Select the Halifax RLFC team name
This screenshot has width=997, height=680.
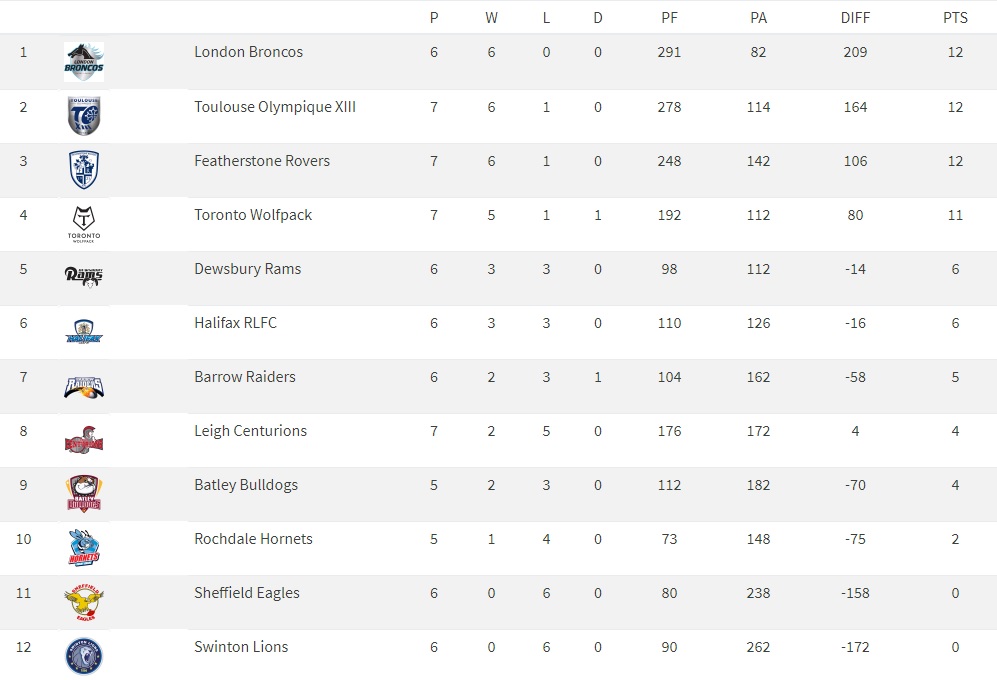[x=235, y=323]
